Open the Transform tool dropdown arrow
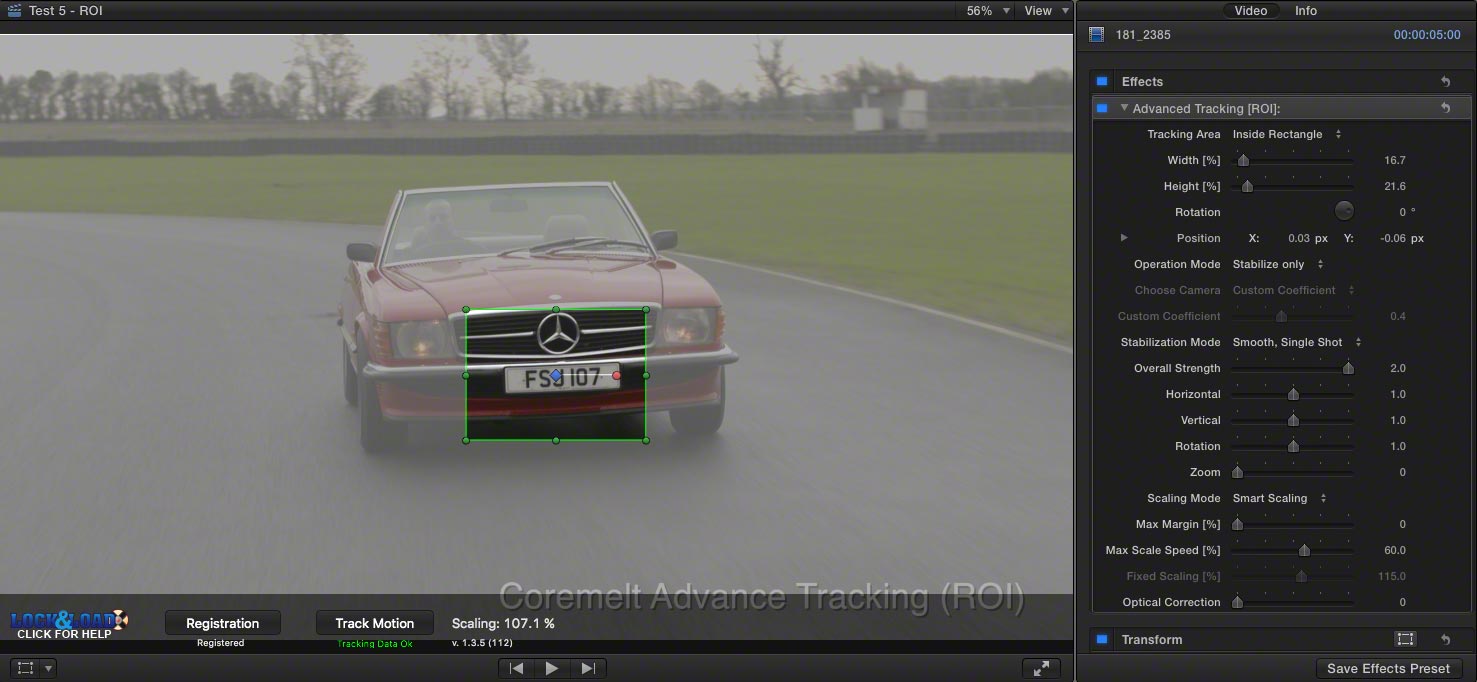The image size is (1477, 682). [48, 668]
